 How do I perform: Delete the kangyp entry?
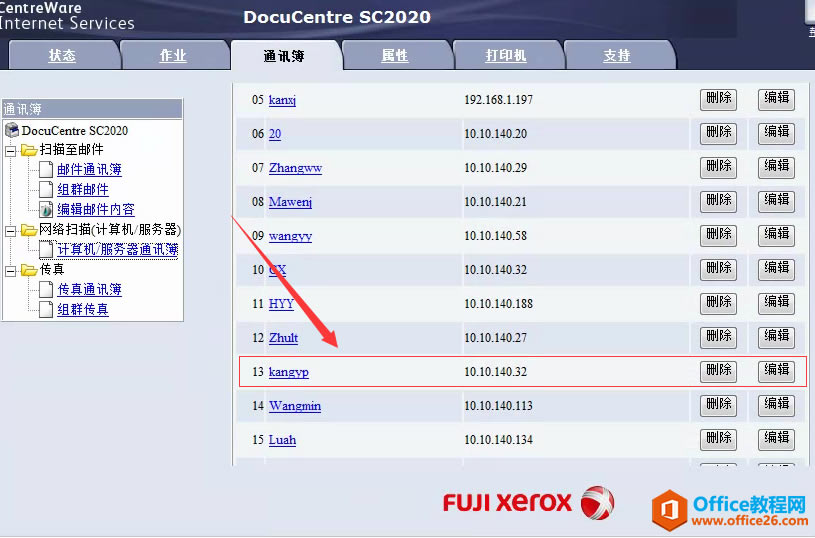[718, 372]
